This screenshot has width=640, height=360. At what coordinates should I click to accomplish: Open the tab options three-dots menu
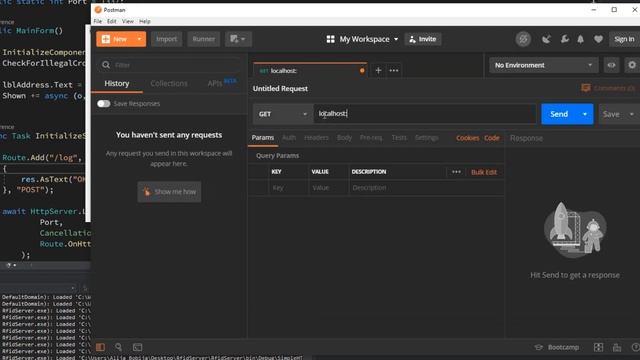[x=393, y=71]
